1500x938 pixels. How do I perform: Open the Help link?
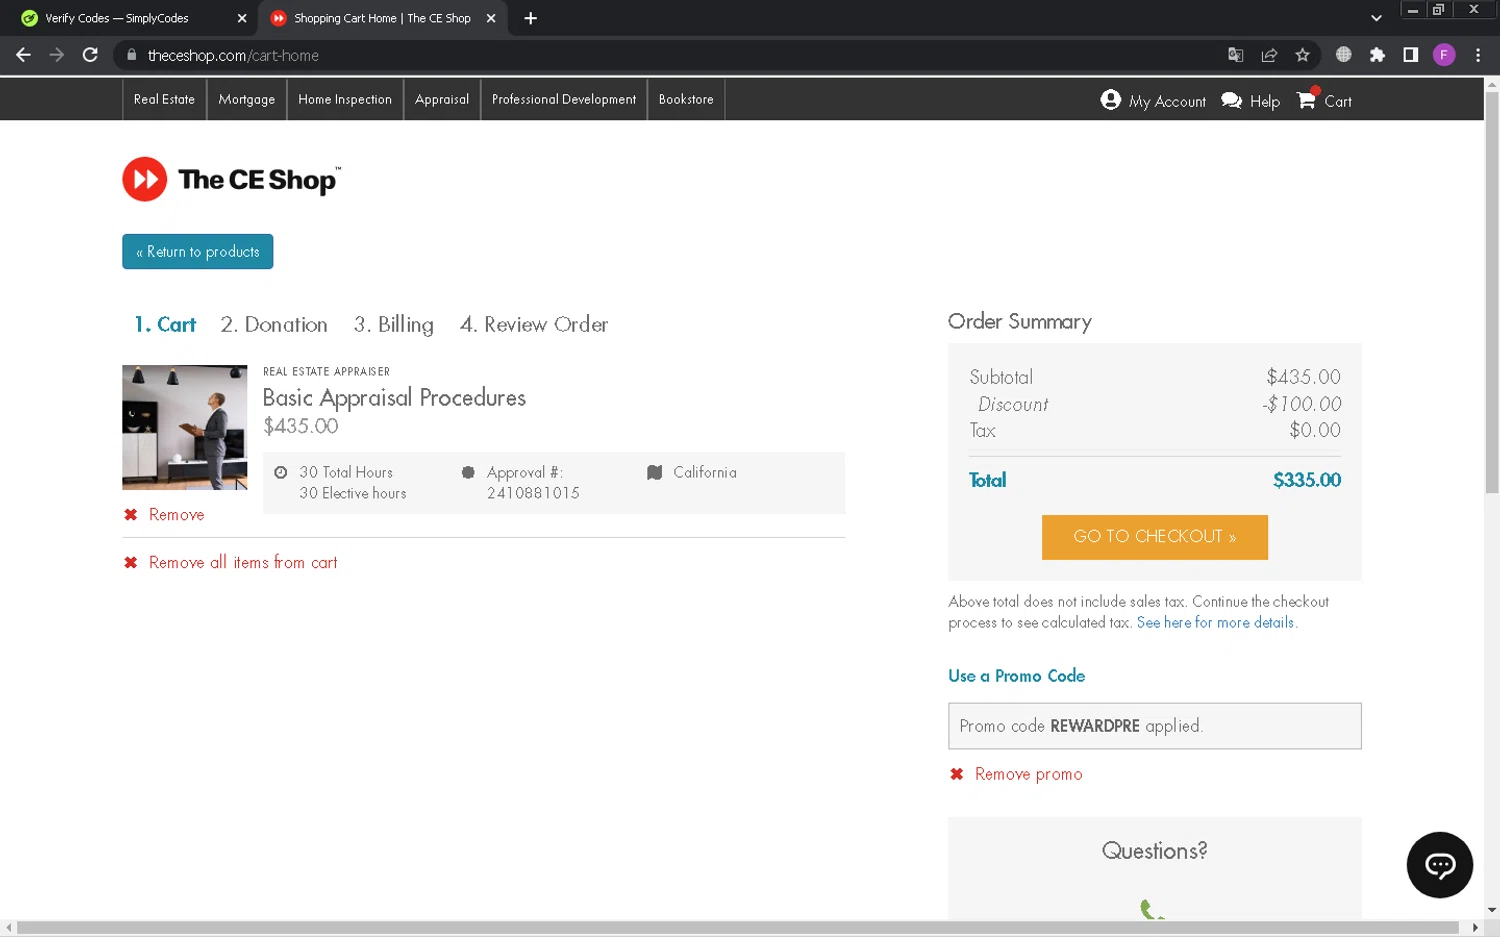1265,101
